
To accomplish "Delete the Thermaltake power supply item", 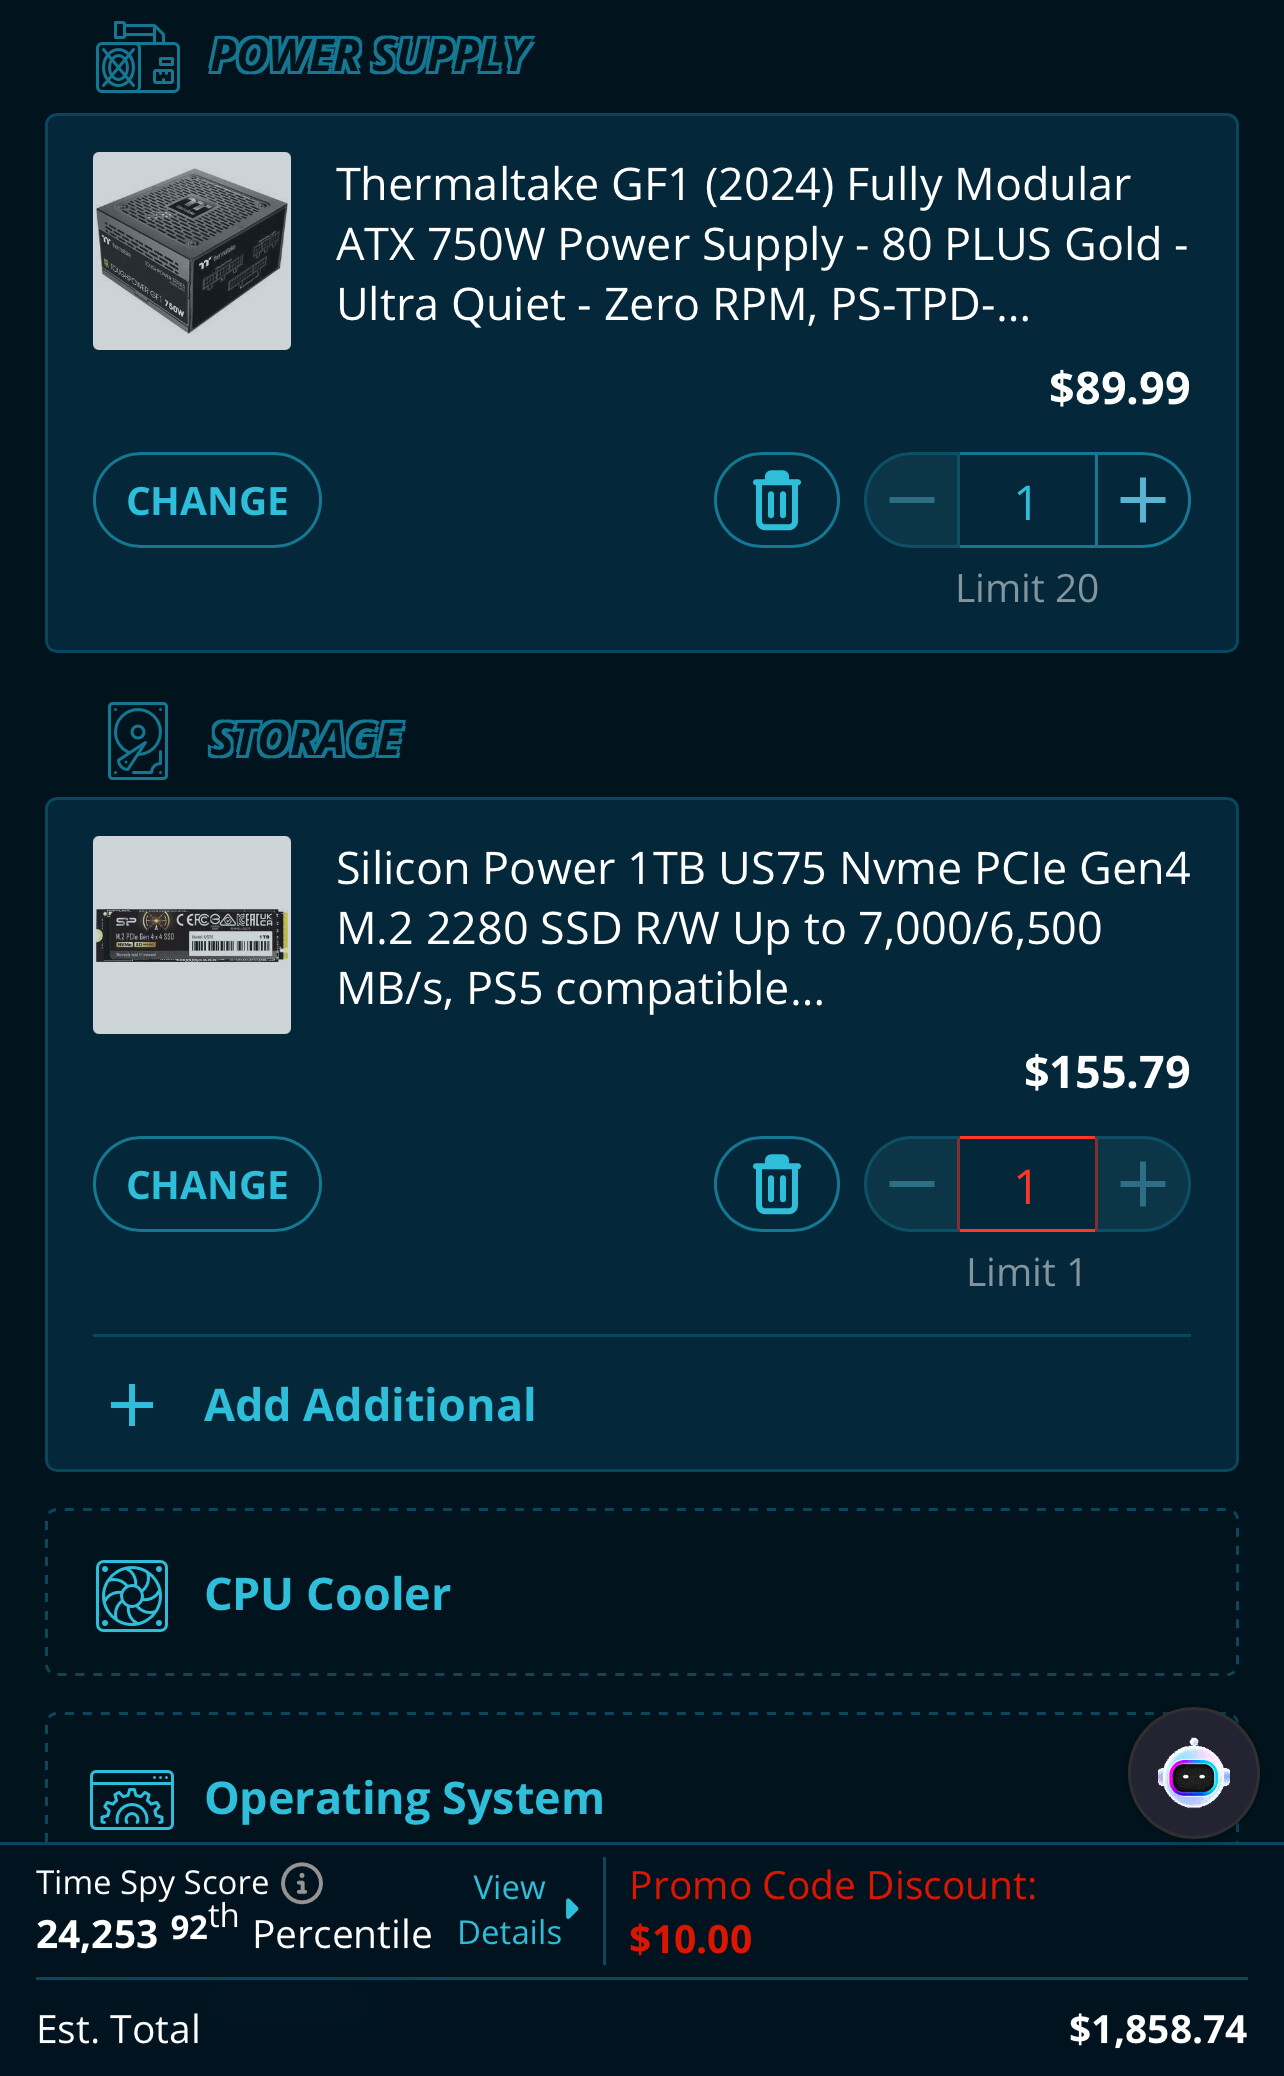I will 776,500.
